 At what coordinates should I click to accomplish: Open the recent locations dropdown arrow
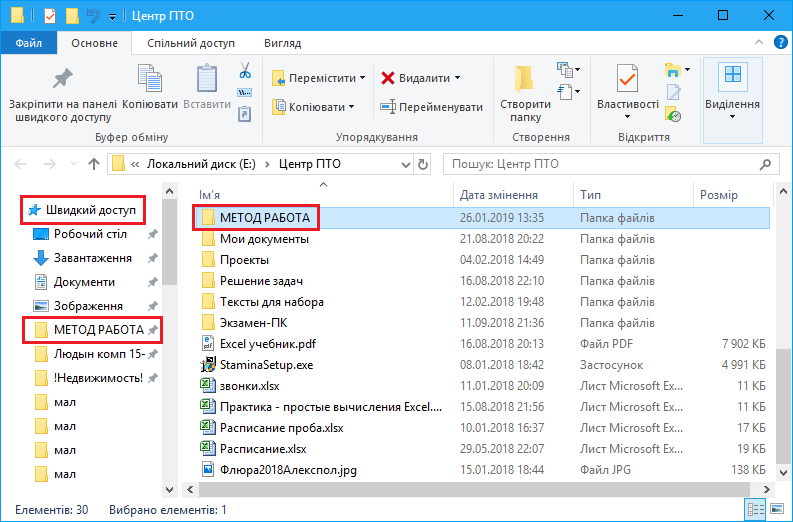(x=73, y=164)
